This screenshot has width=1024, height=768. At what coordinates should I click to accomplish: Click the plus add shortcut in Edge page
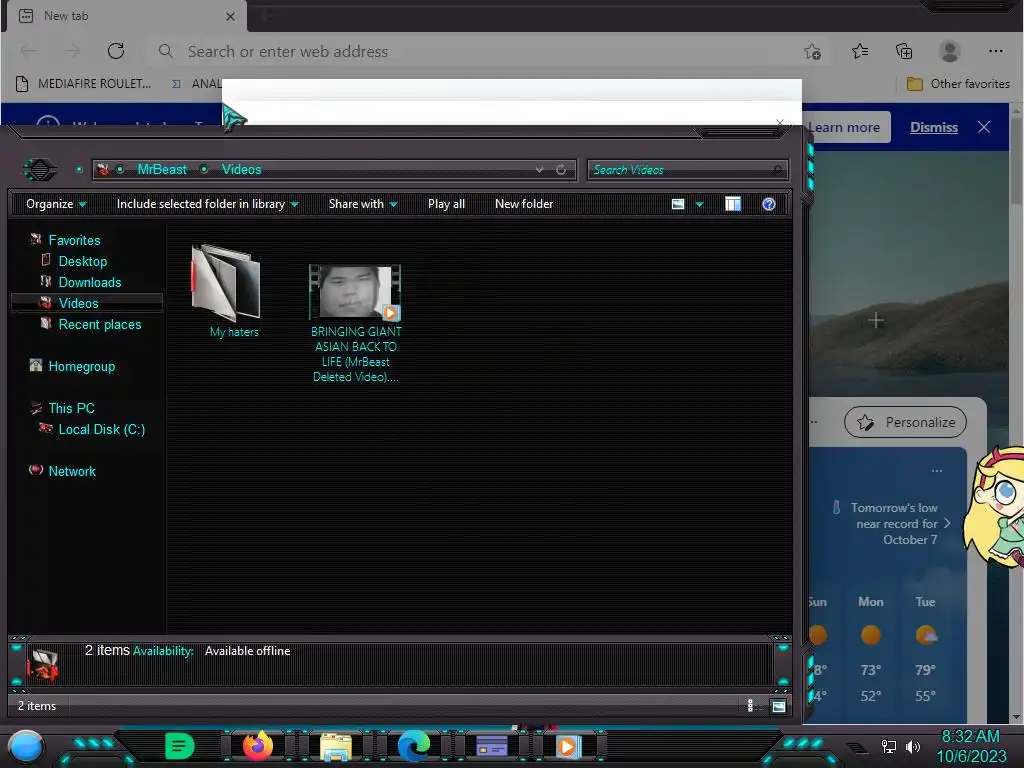(x=876, y=321)
